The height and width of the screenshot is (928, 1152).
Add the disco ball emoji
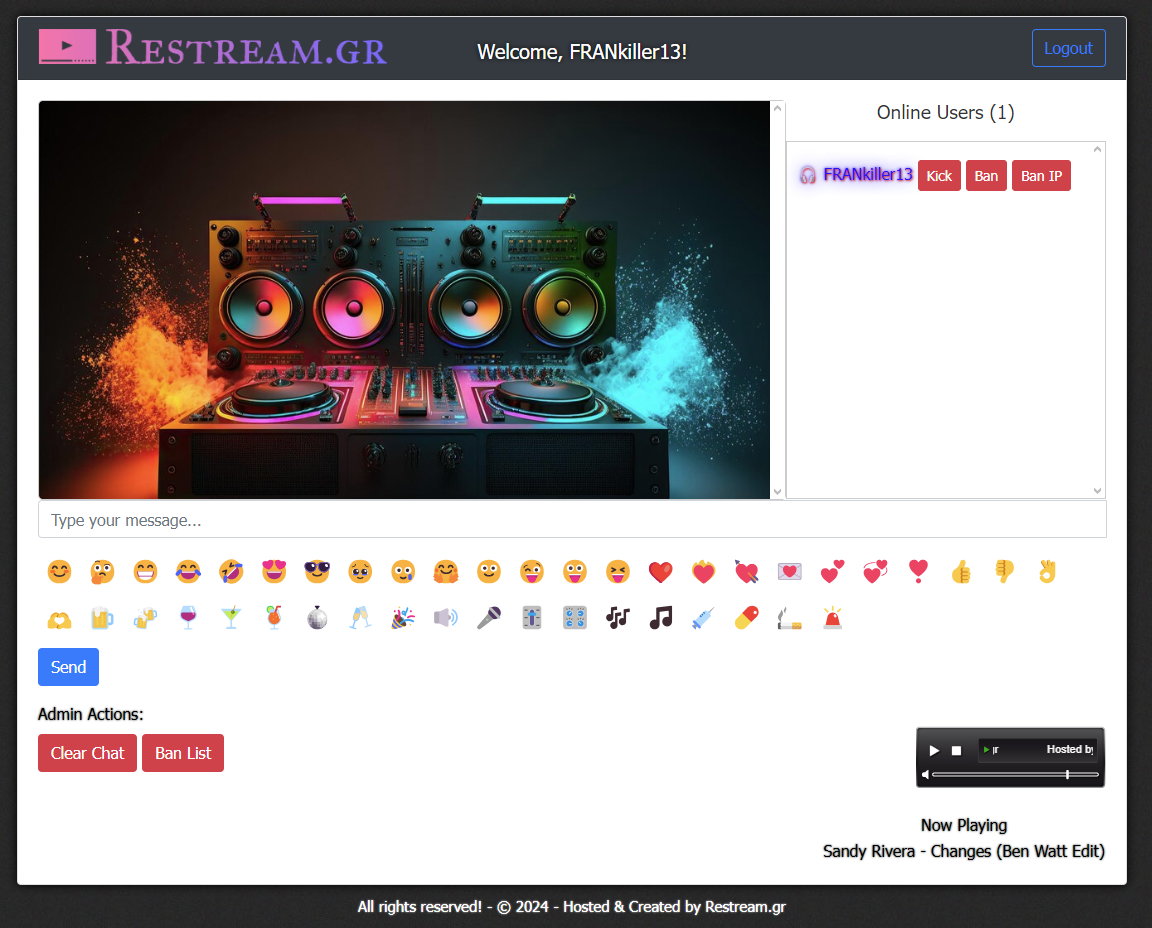[317, 618]
